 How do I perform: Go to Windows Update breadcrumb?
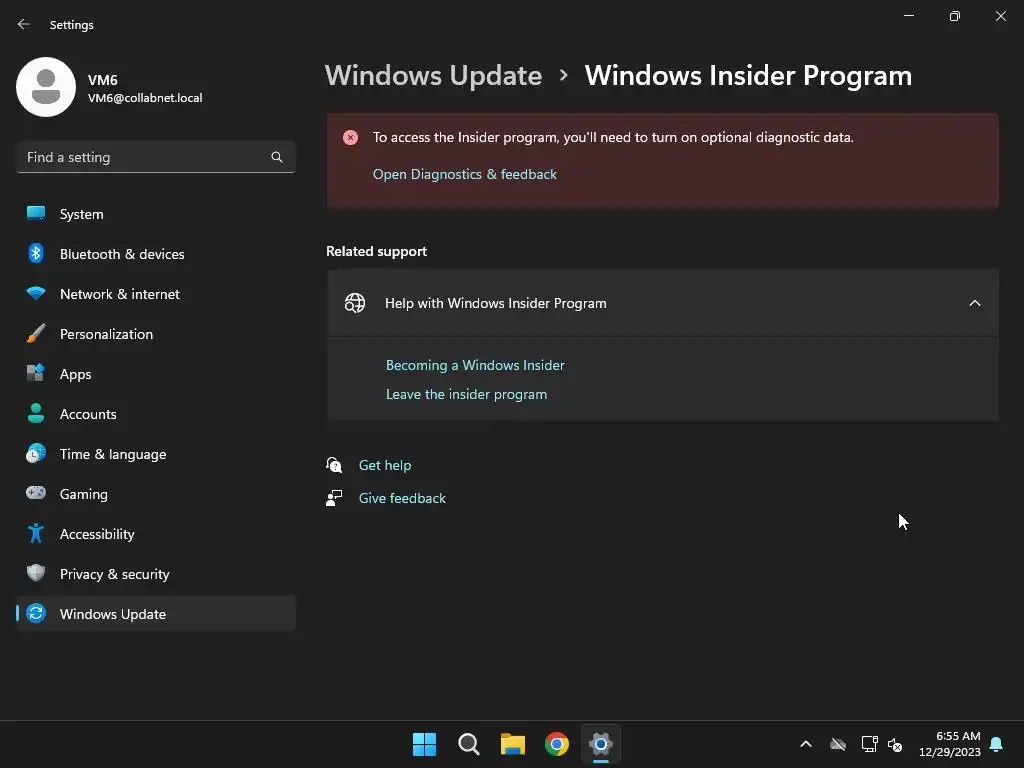434,76
